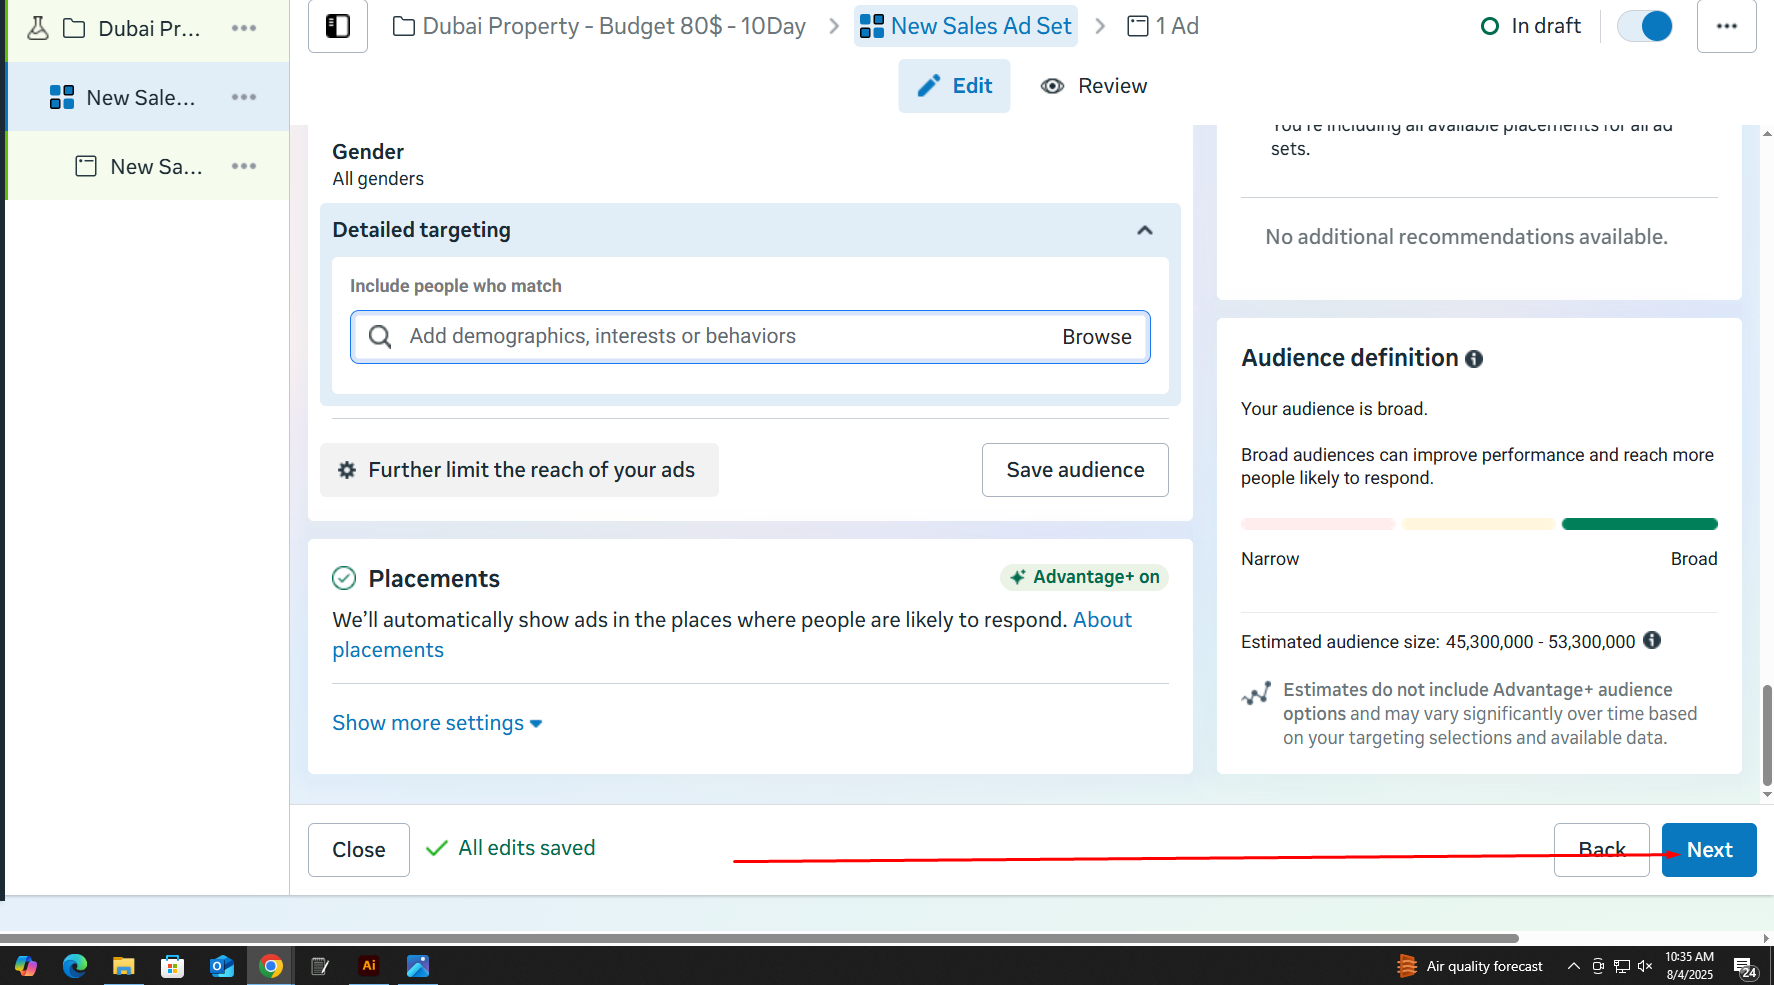The width and height of the screenshot is (1774, 985).
Task: Select the Edit tab
Action: coord(954,86)
